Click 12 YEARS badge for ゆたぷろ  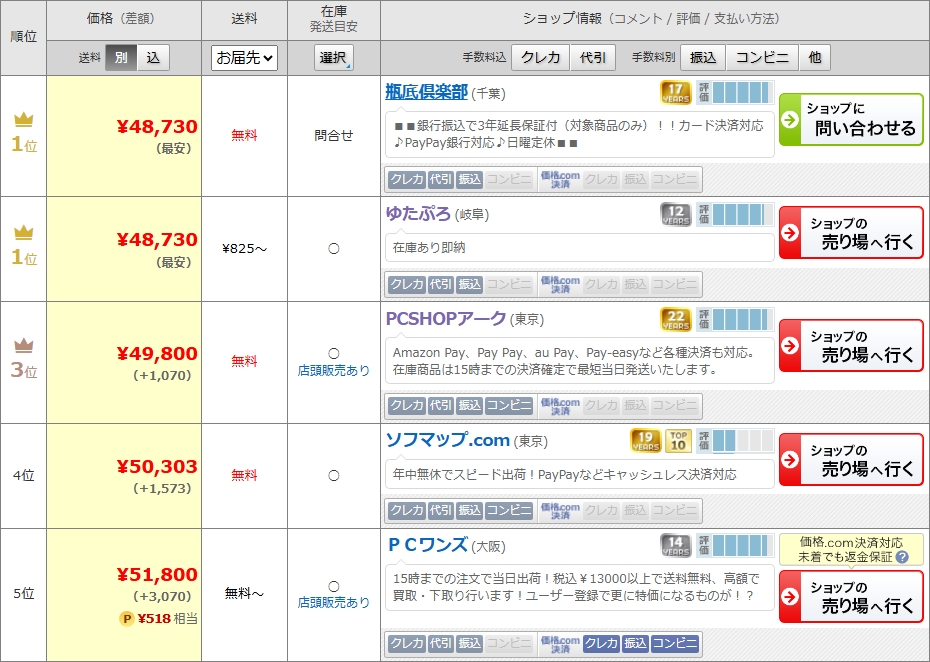click(676, 214)
